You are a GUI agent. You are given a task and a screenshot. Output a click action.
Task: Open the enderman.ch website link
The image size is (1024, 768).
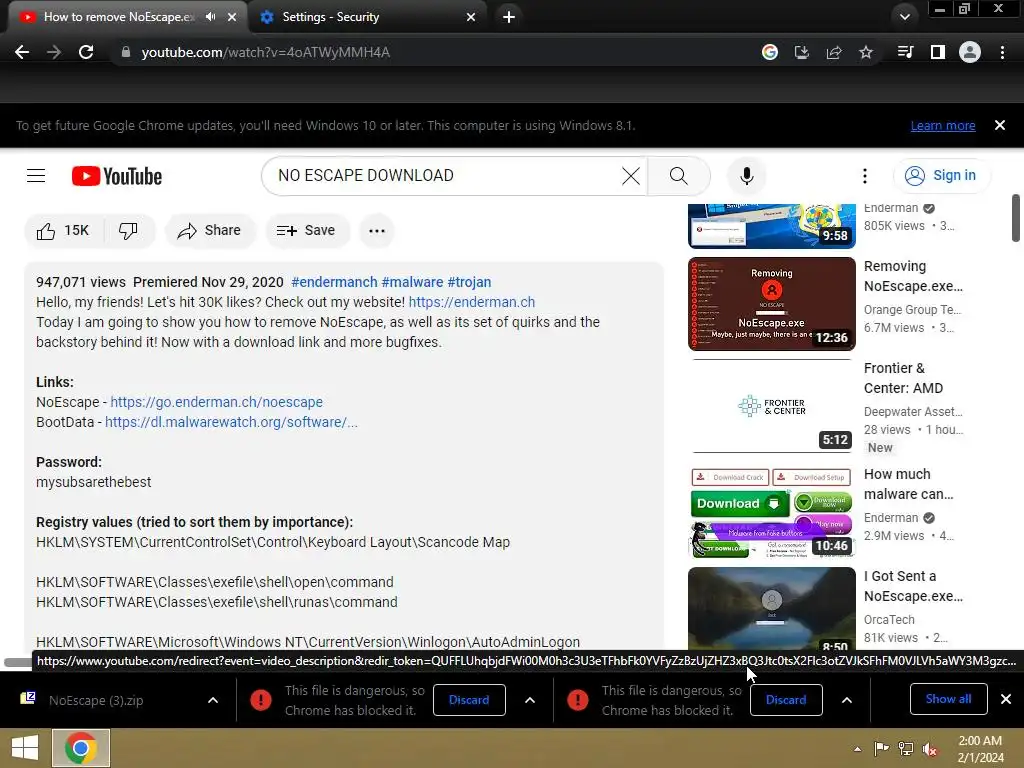(x=472, y=302)
